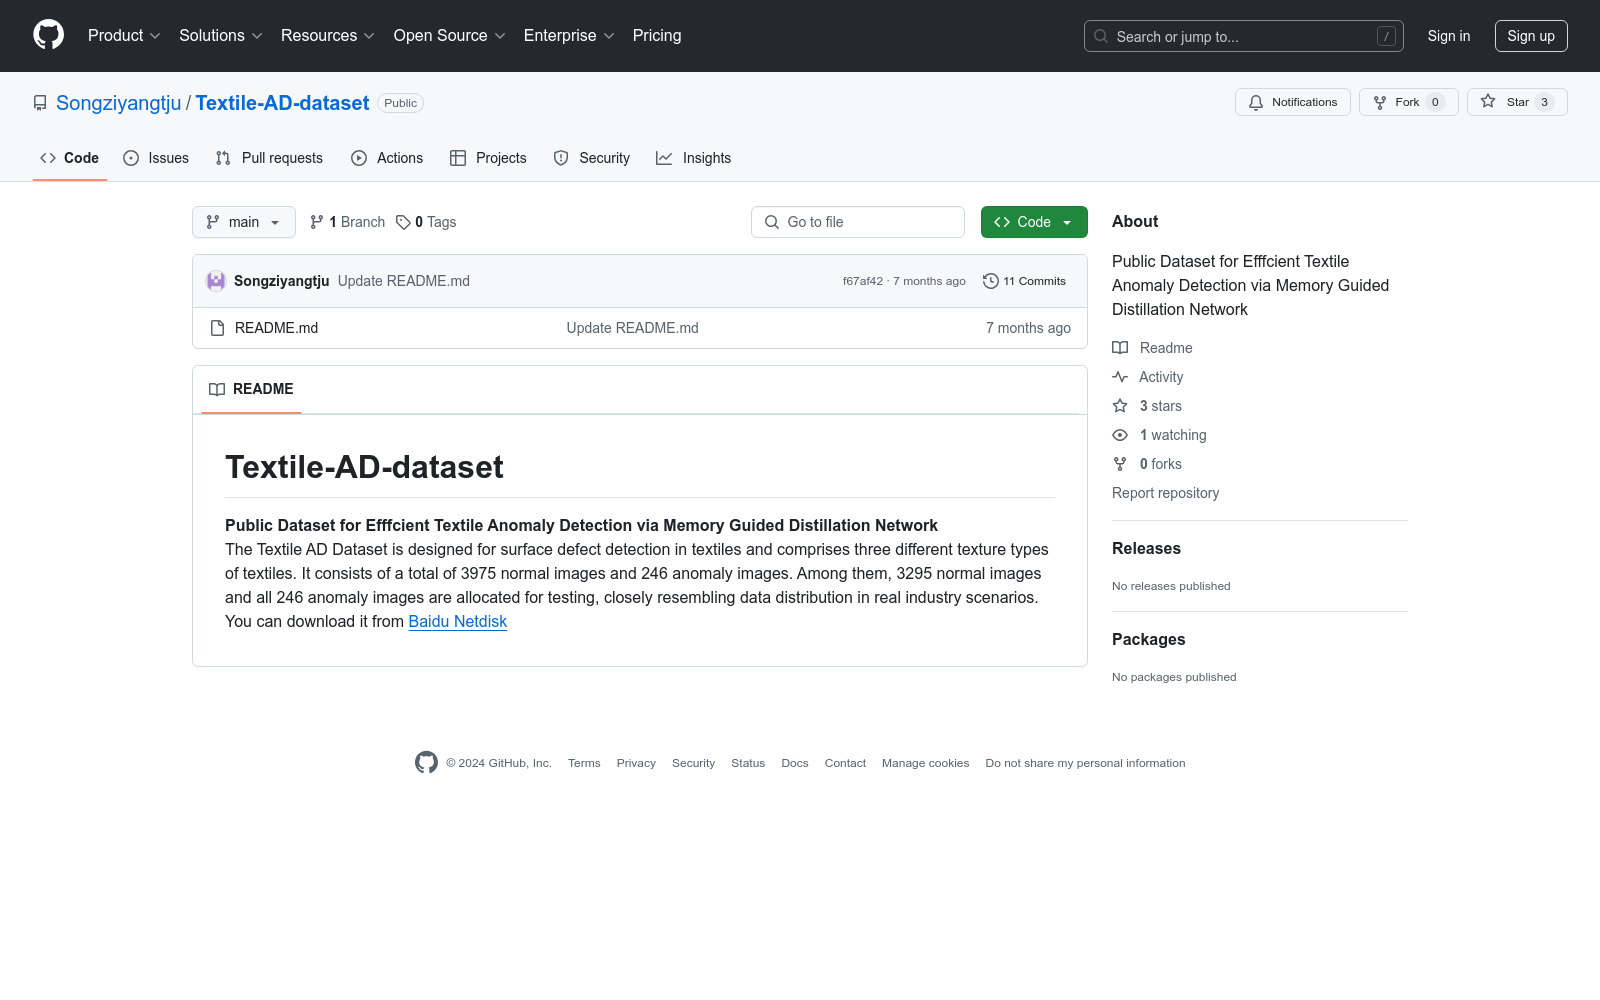Click the star icon next to 3 stars
The width and height of the screenshot is (1600, 1000).
coord(1120,406)
